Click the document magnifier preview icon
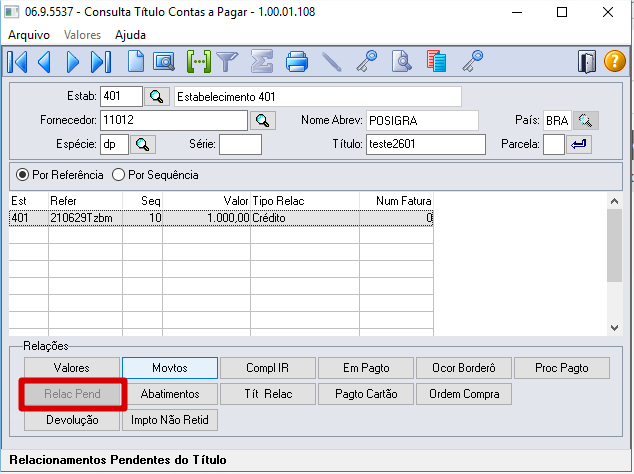This screenshot has width=634, height=474. (402, 61)
